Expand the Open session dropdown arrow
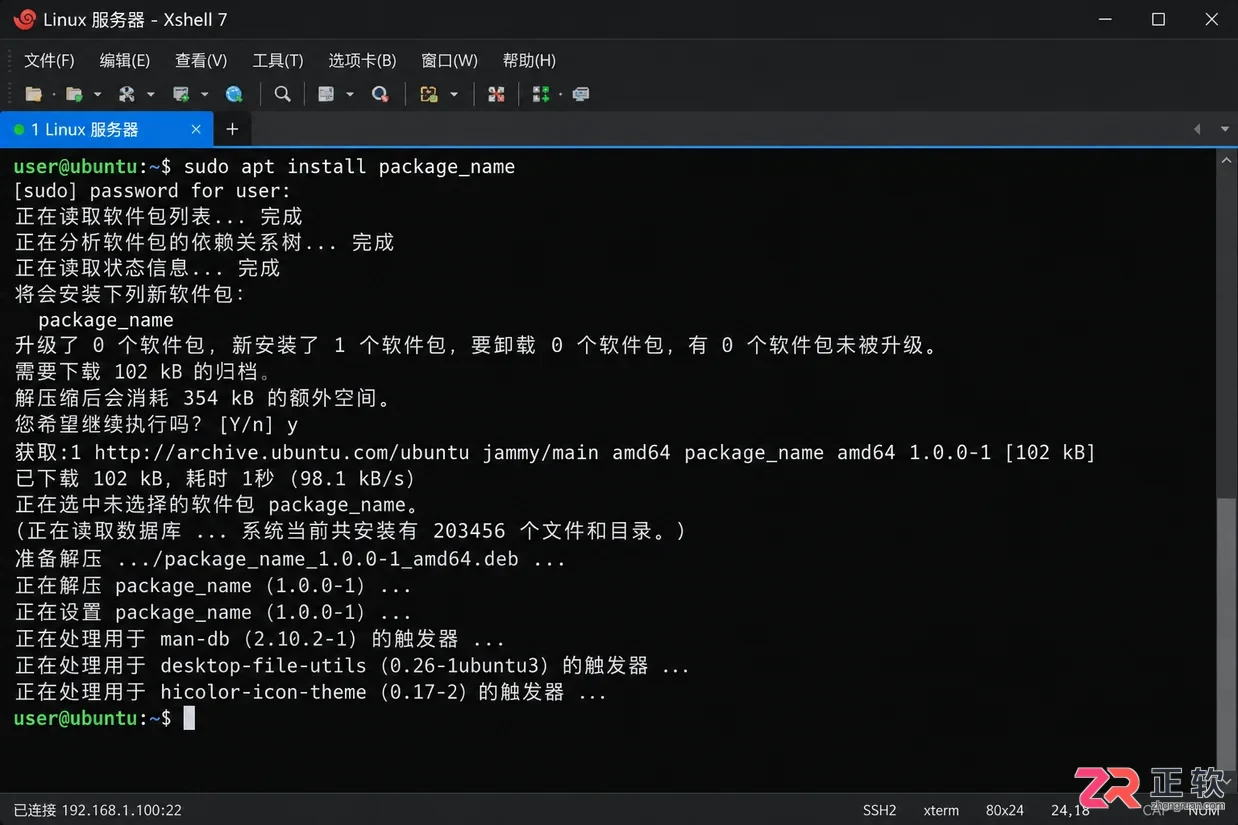The width and height of the screenshot is (1238, 825). click(98, 94)
